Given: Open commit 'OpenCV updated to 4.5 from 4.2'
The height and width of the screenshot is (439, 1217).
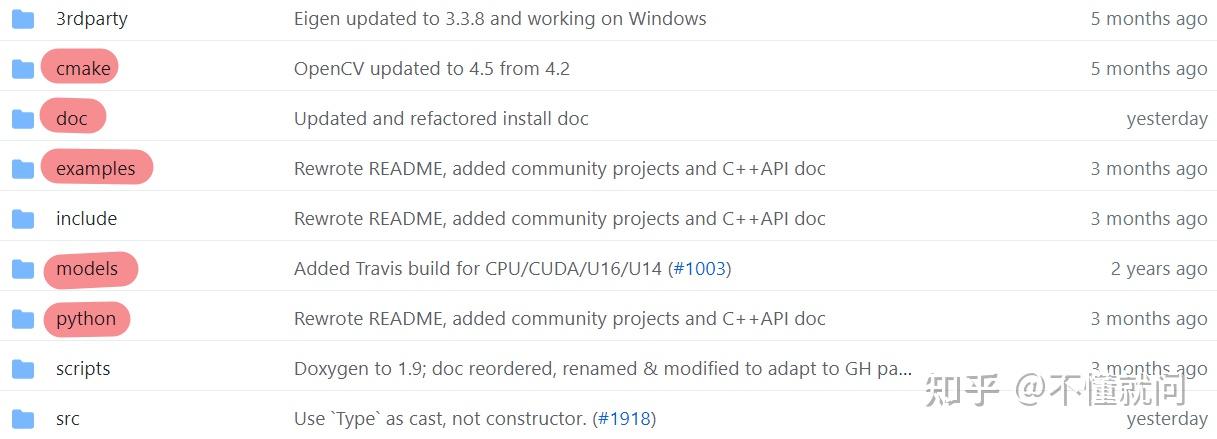Looking at the screenshot, I should pos(431,69).
